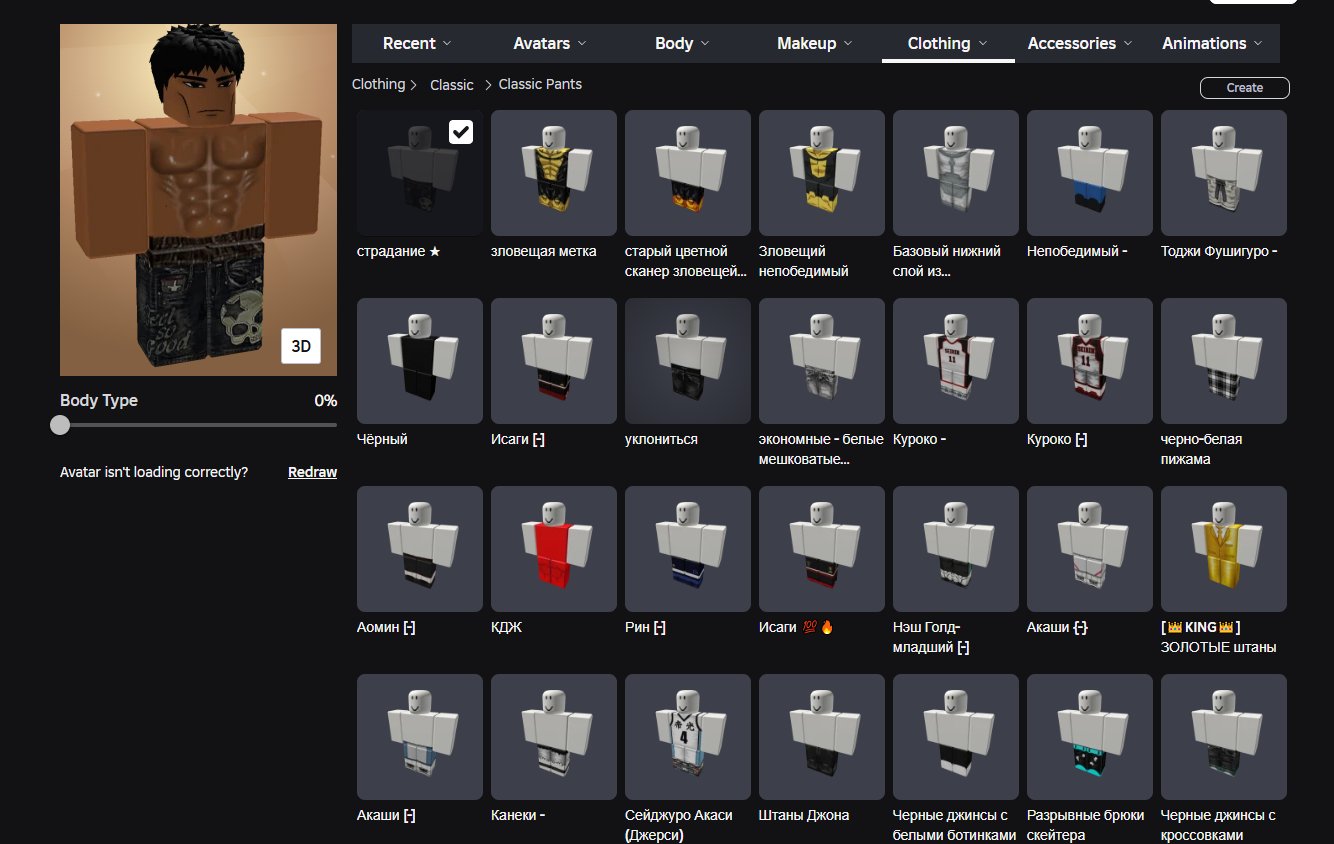The width and height of the screenshot is (1334, 844).
Task: Select the 'зловещая метка' pants thumbnail
Action: (554, 173)
